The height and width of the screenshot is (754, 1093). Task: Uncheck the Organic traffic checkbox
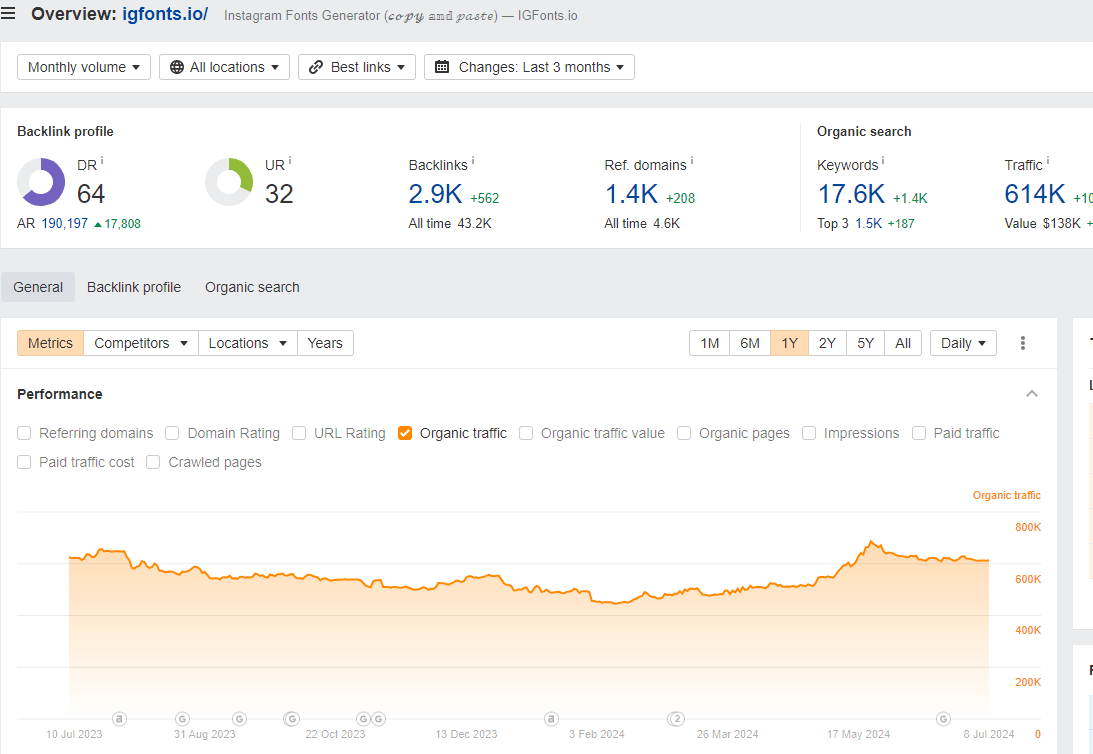[x=405, y=433]
